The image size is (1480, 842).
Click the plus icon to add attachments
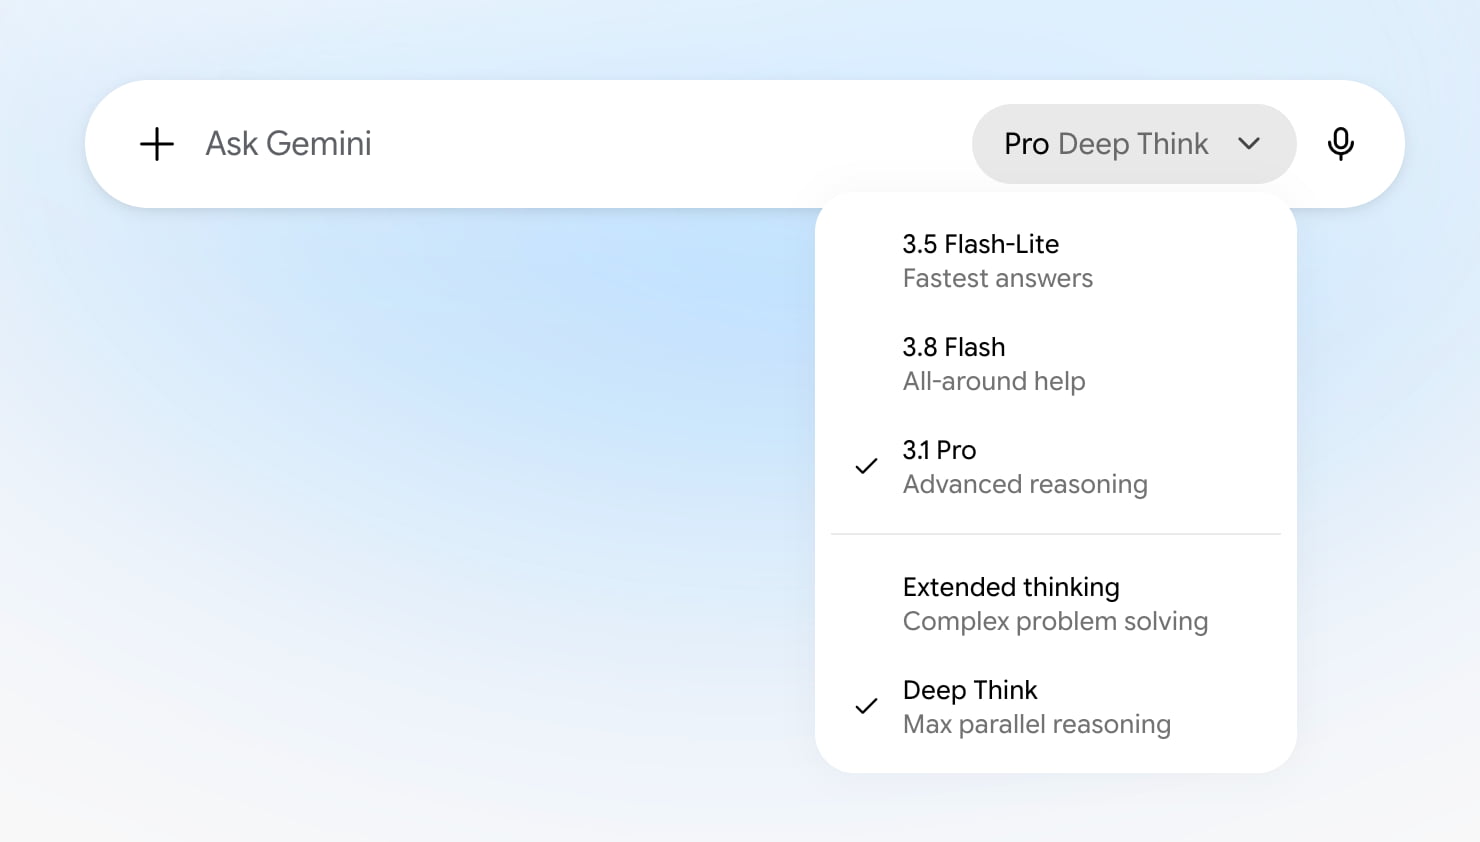coord(156,144)
